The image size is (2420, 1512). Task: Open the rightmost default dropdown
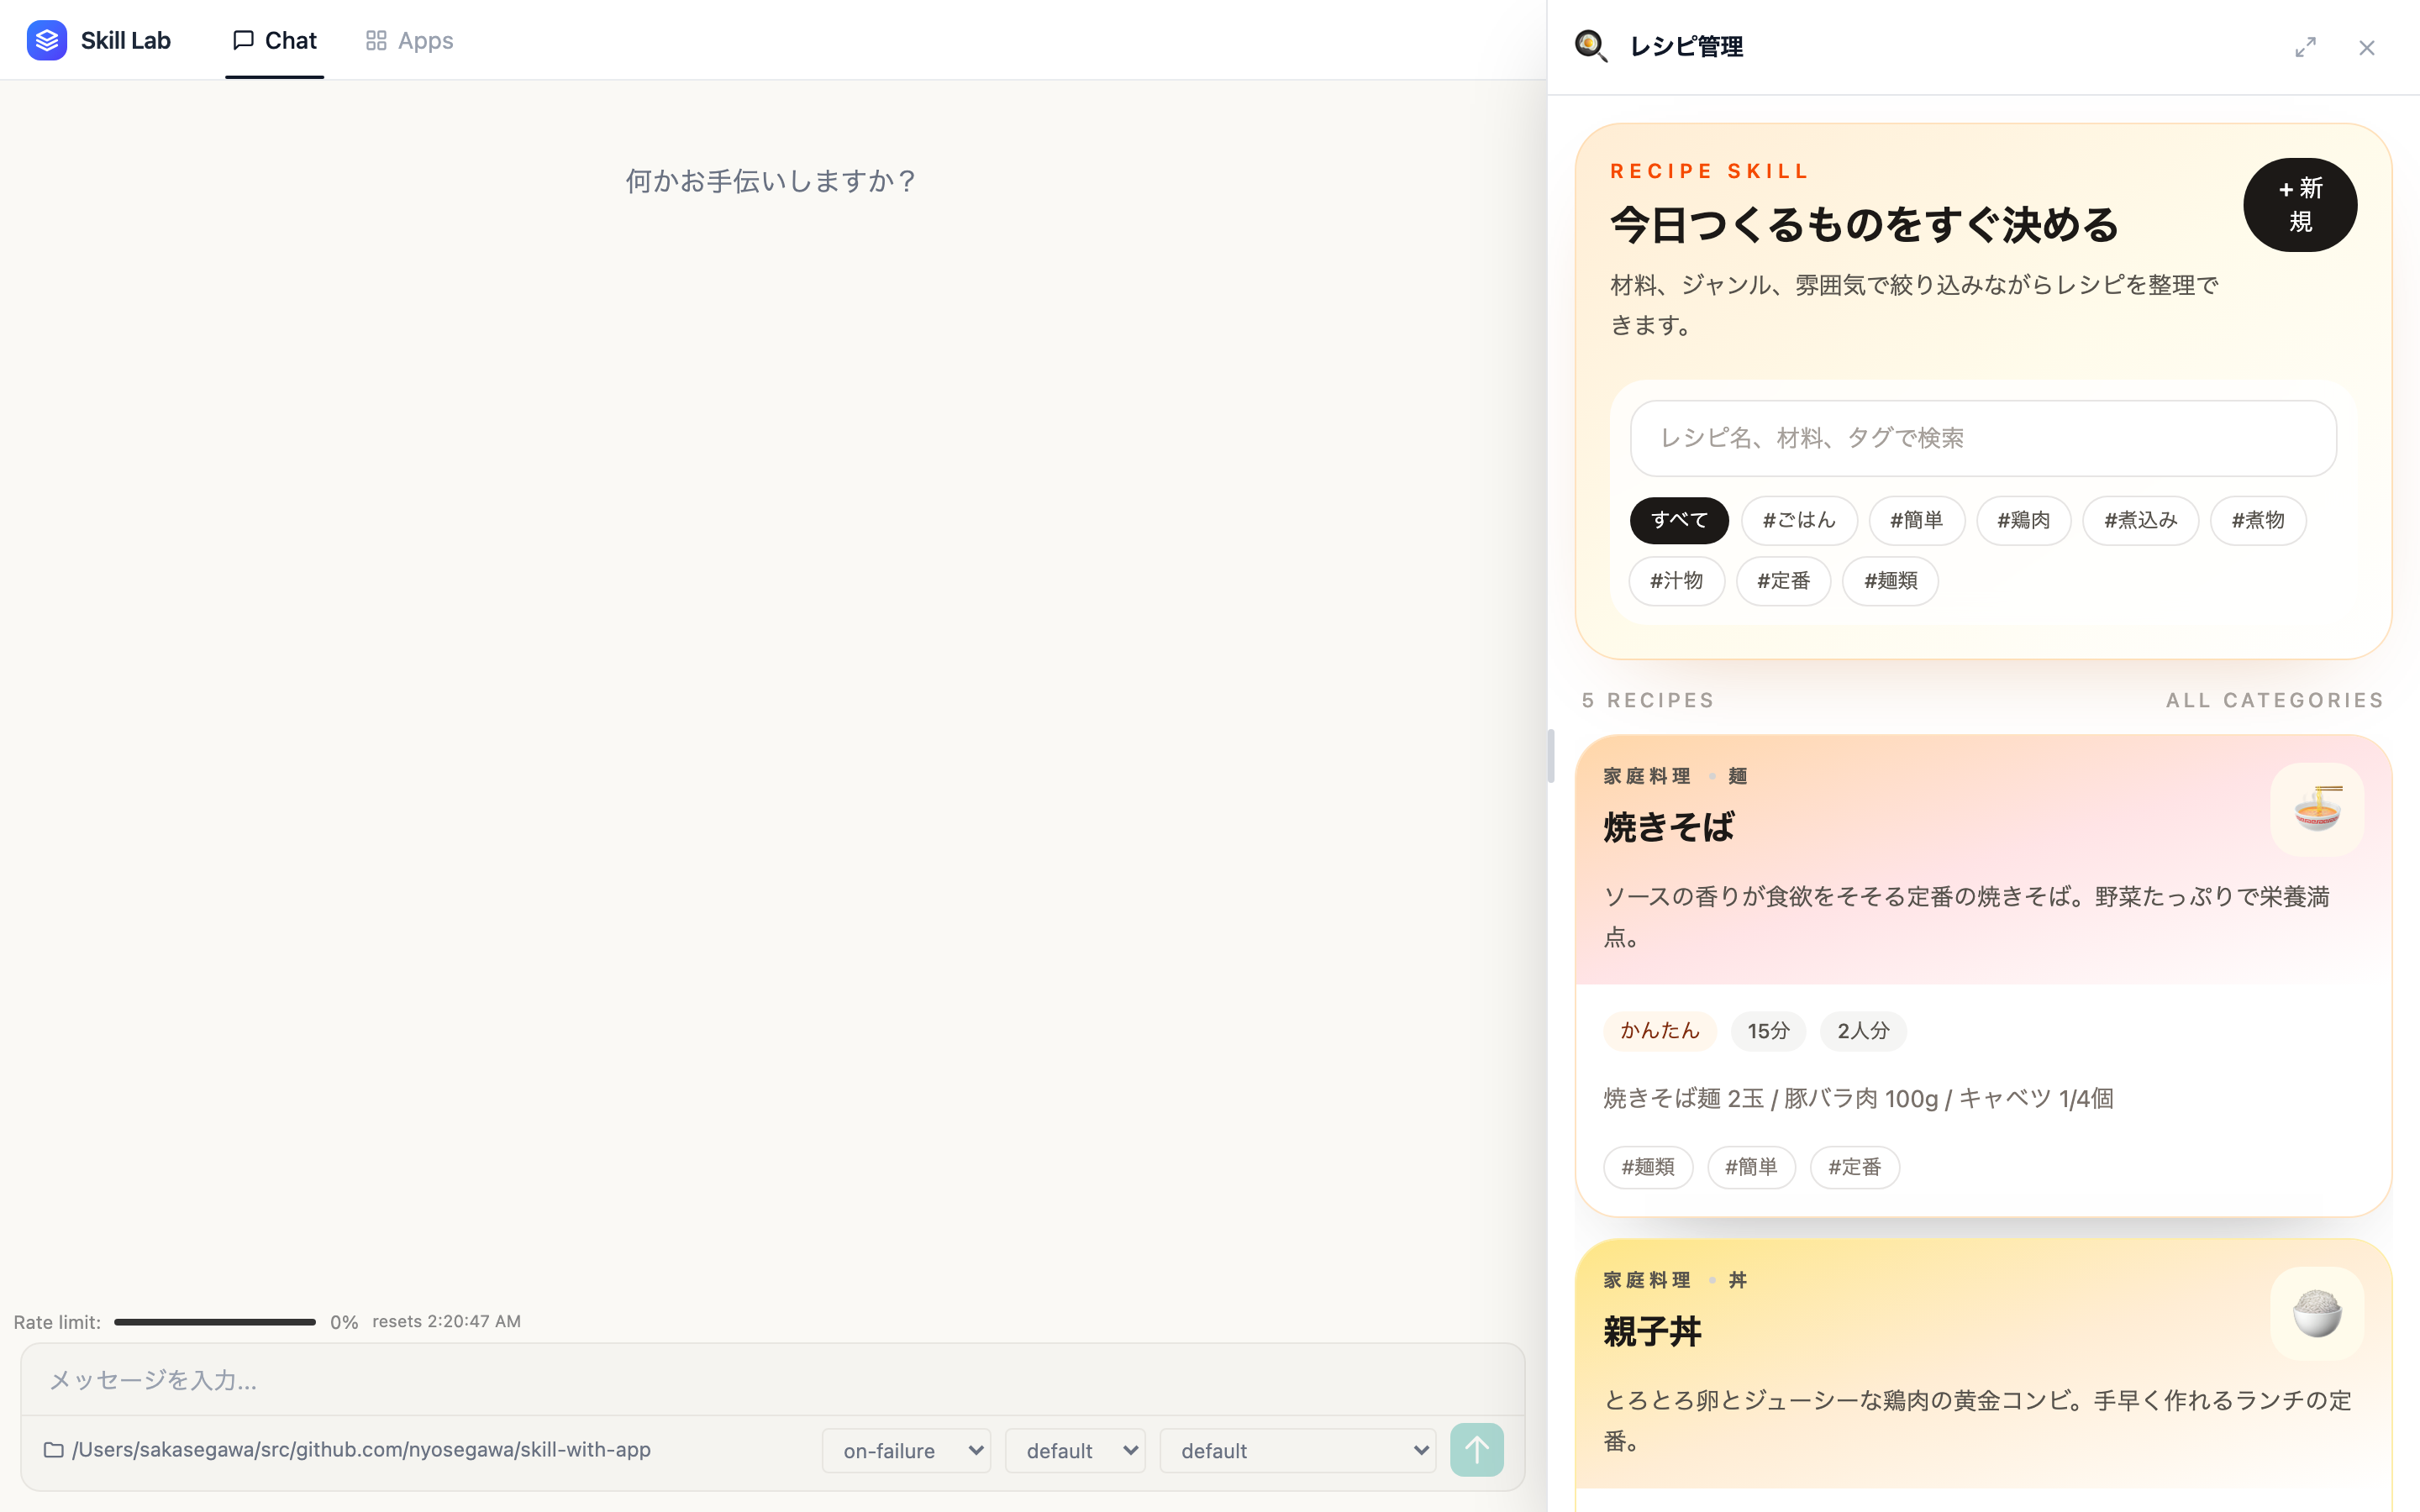tap(1297, 1450)
